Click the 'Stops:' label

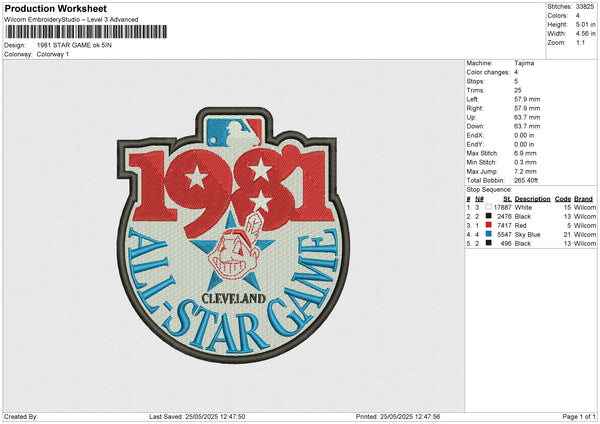[x=475, y=81]
